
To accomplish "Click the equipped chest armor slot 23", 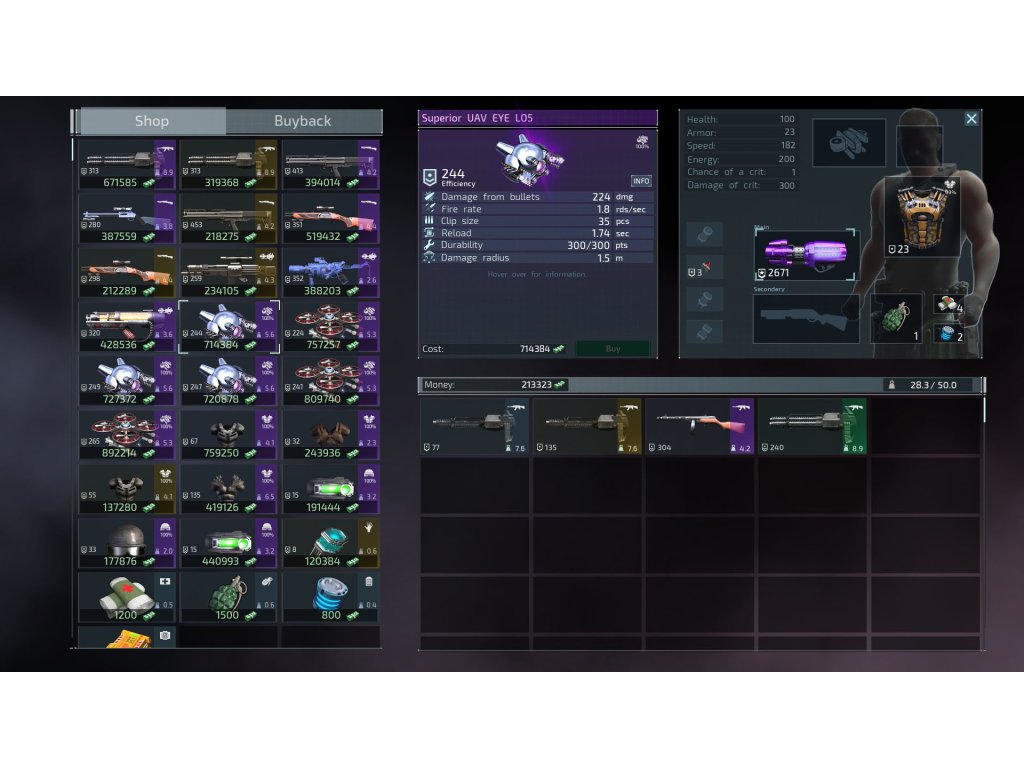I will (x=922, y=217).
